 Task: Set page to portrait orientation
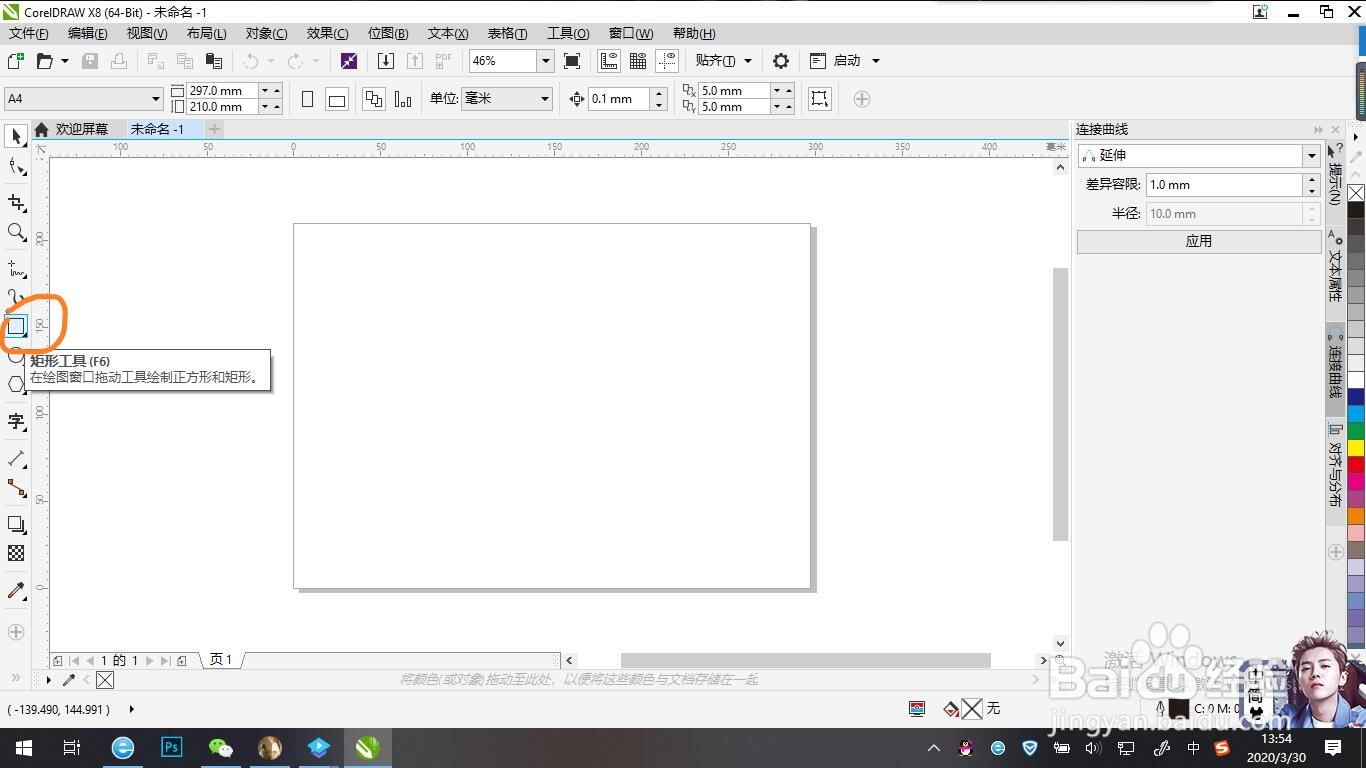(308, 99)
